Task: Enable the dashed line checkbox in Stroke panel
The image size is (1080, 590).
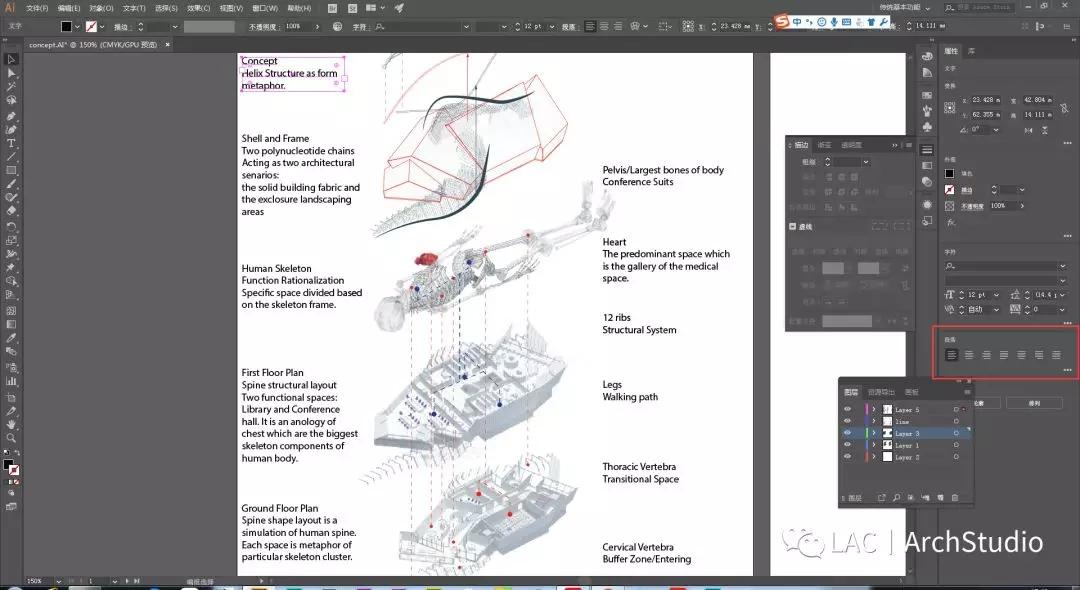Action: (793, 226)
